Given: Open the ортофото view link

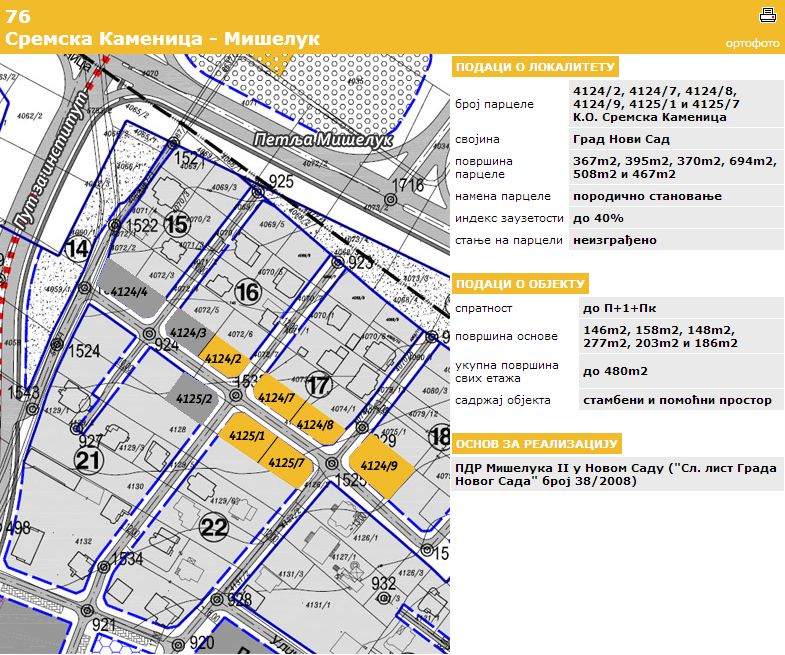Looking at the screenshot, I should (752, 44).
